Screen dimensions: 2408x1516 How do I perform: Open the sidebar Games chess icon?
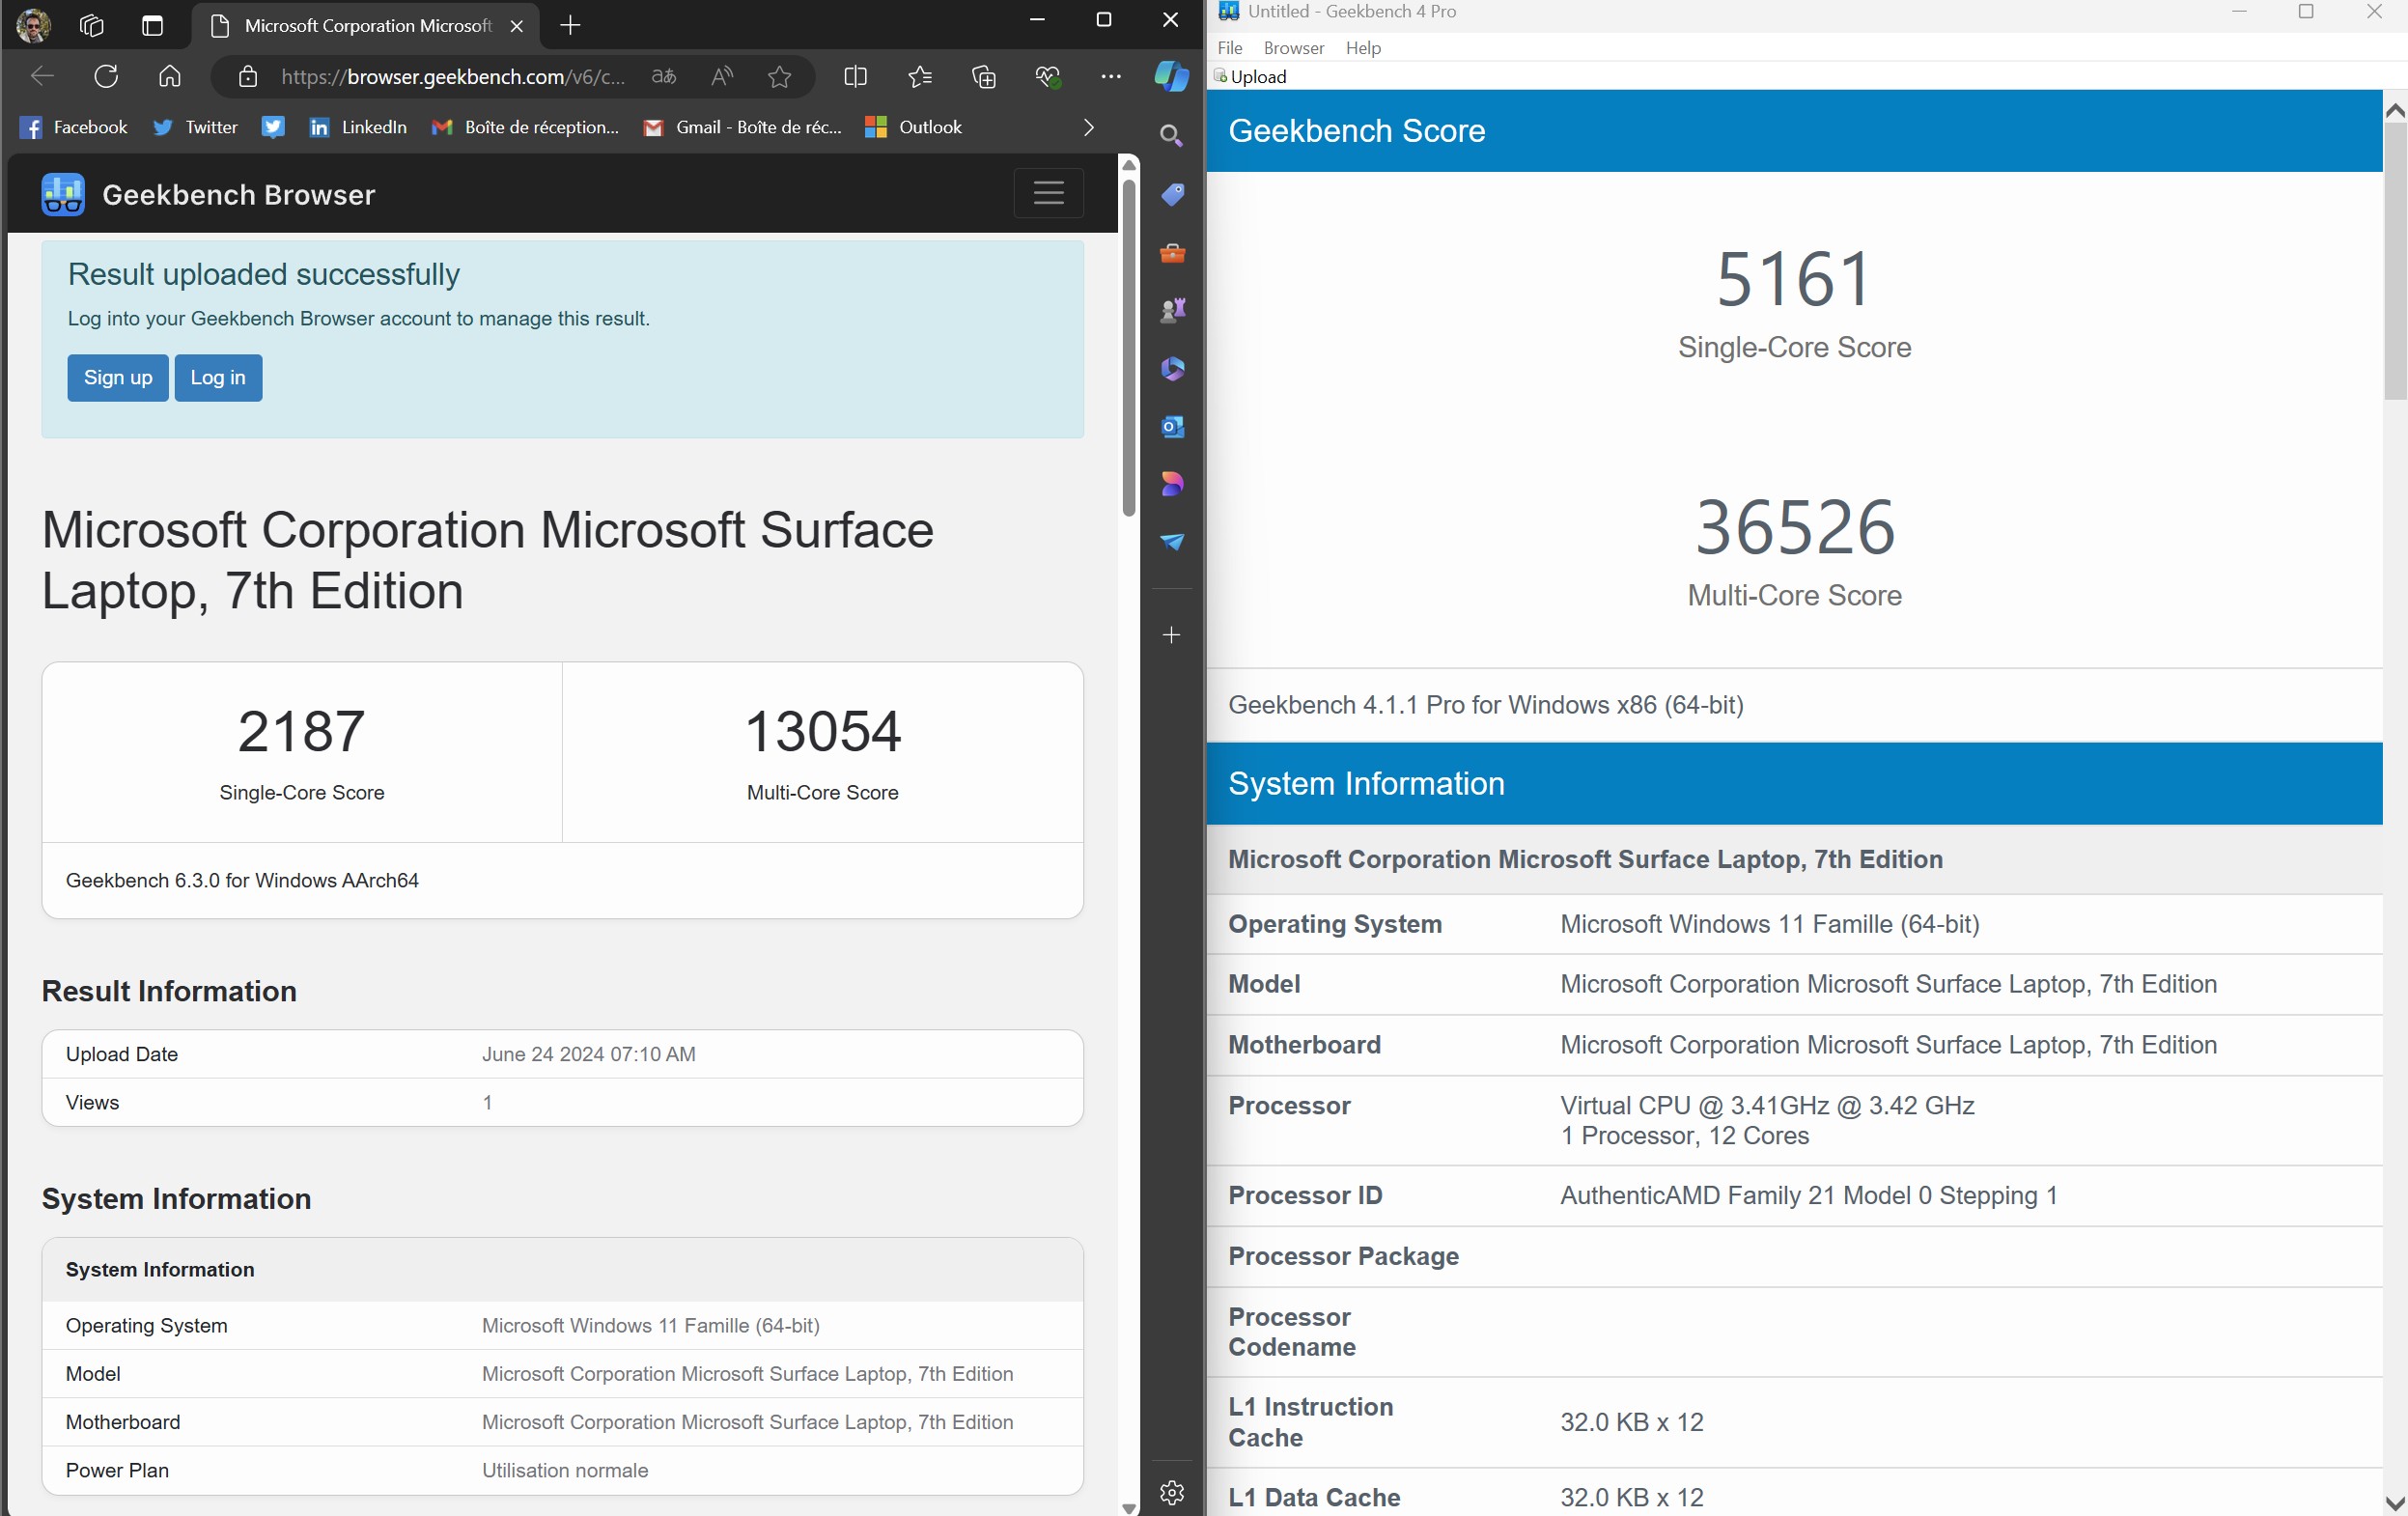click(1172, 310)
